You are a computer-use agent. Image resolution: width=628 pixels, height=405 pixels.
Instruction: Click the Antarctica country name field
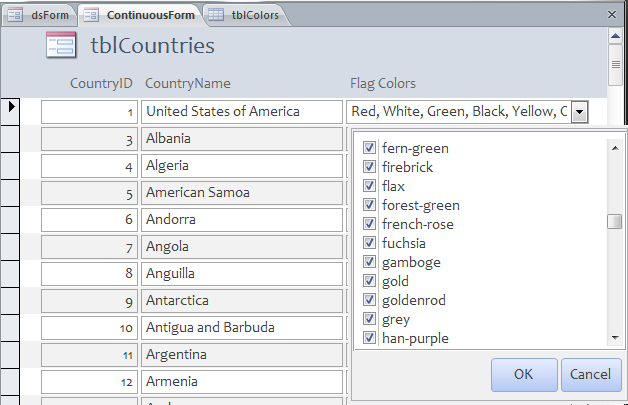coord(242,301)
